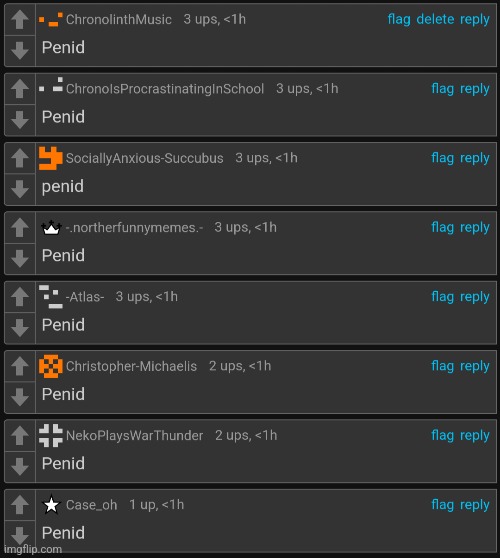Flag Christopher-Michaelis's comment
Viewport: 500px width, 558px height.
[x=442, y=366]
